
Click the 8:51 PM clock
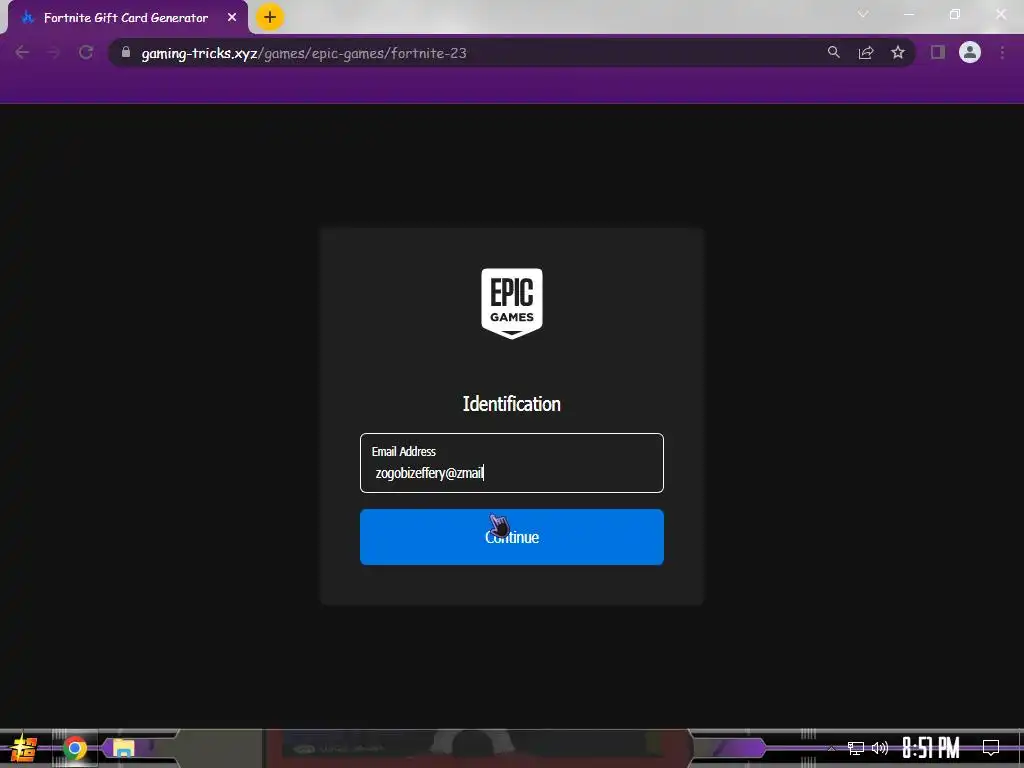click(931, 748)
